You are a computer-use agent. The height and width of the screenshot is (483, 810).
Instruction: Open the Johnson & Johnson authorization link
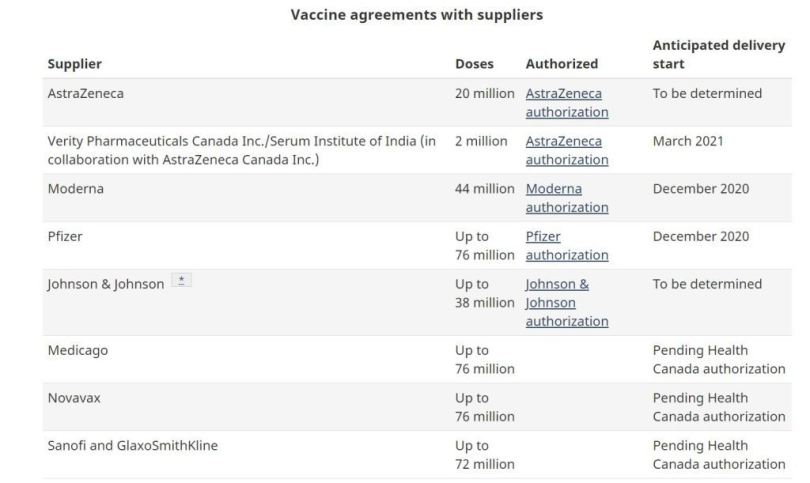click(565, 302)
